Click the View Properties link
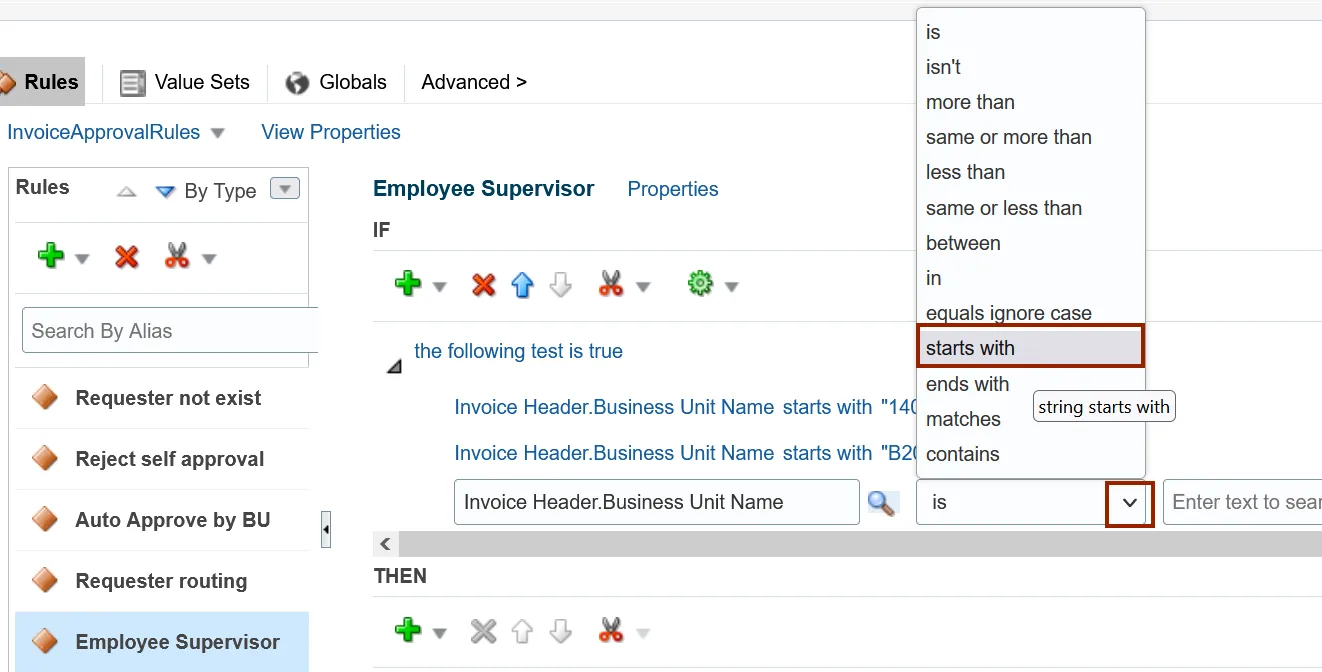The image size is (1322, 672). (x=331, y=132)
